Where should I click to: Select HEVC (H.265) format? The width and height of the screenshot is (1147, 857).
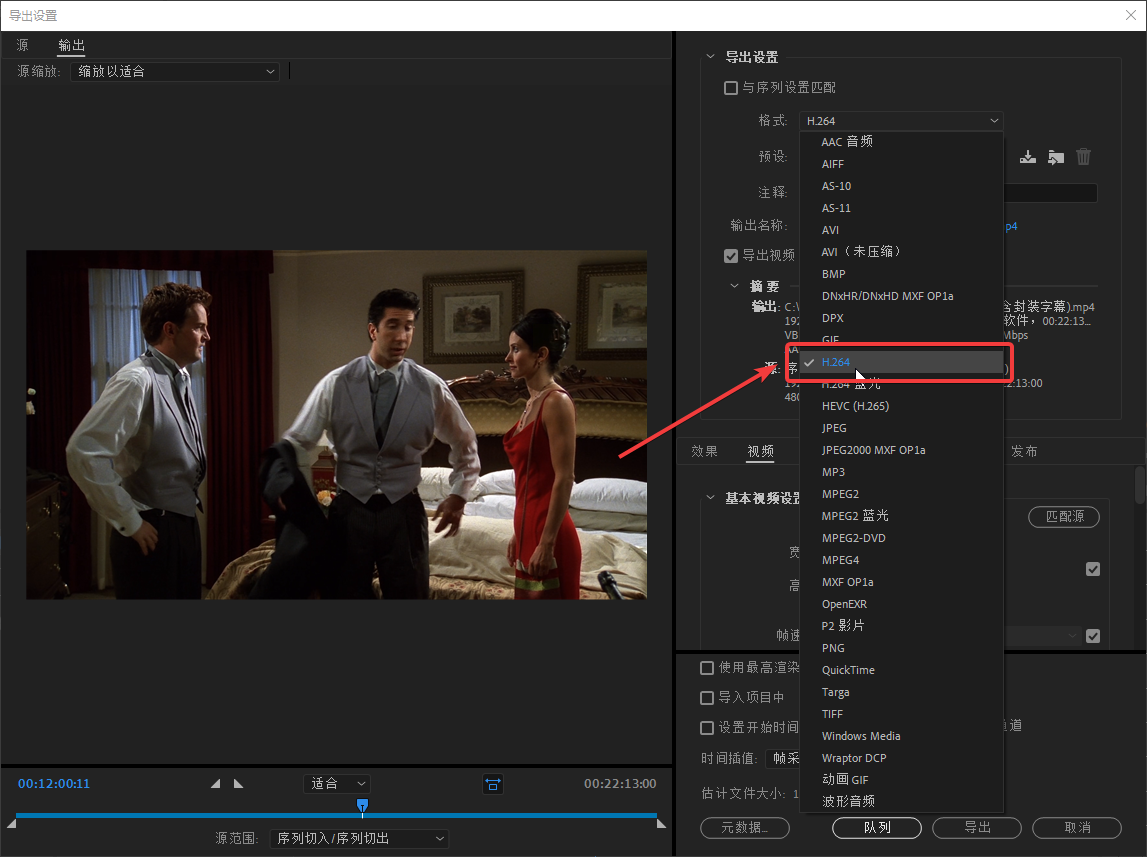click(901, 406)
